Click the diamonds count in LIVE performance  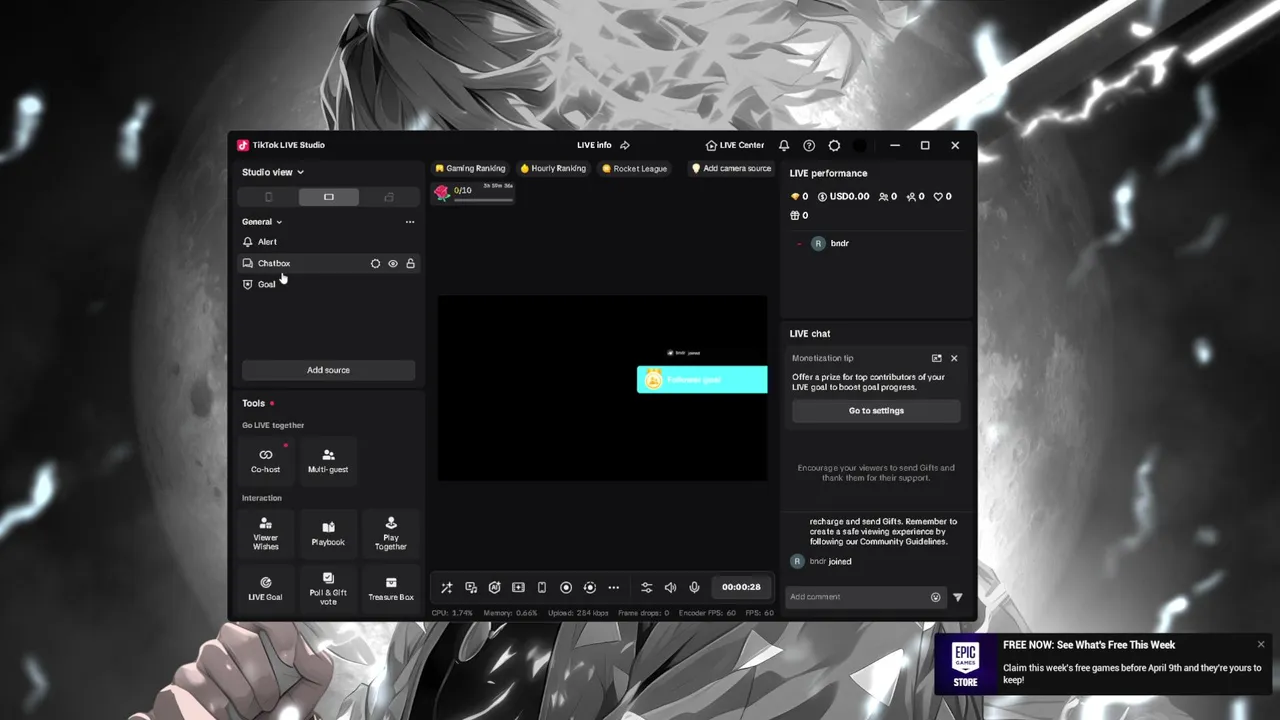point(799,197)
